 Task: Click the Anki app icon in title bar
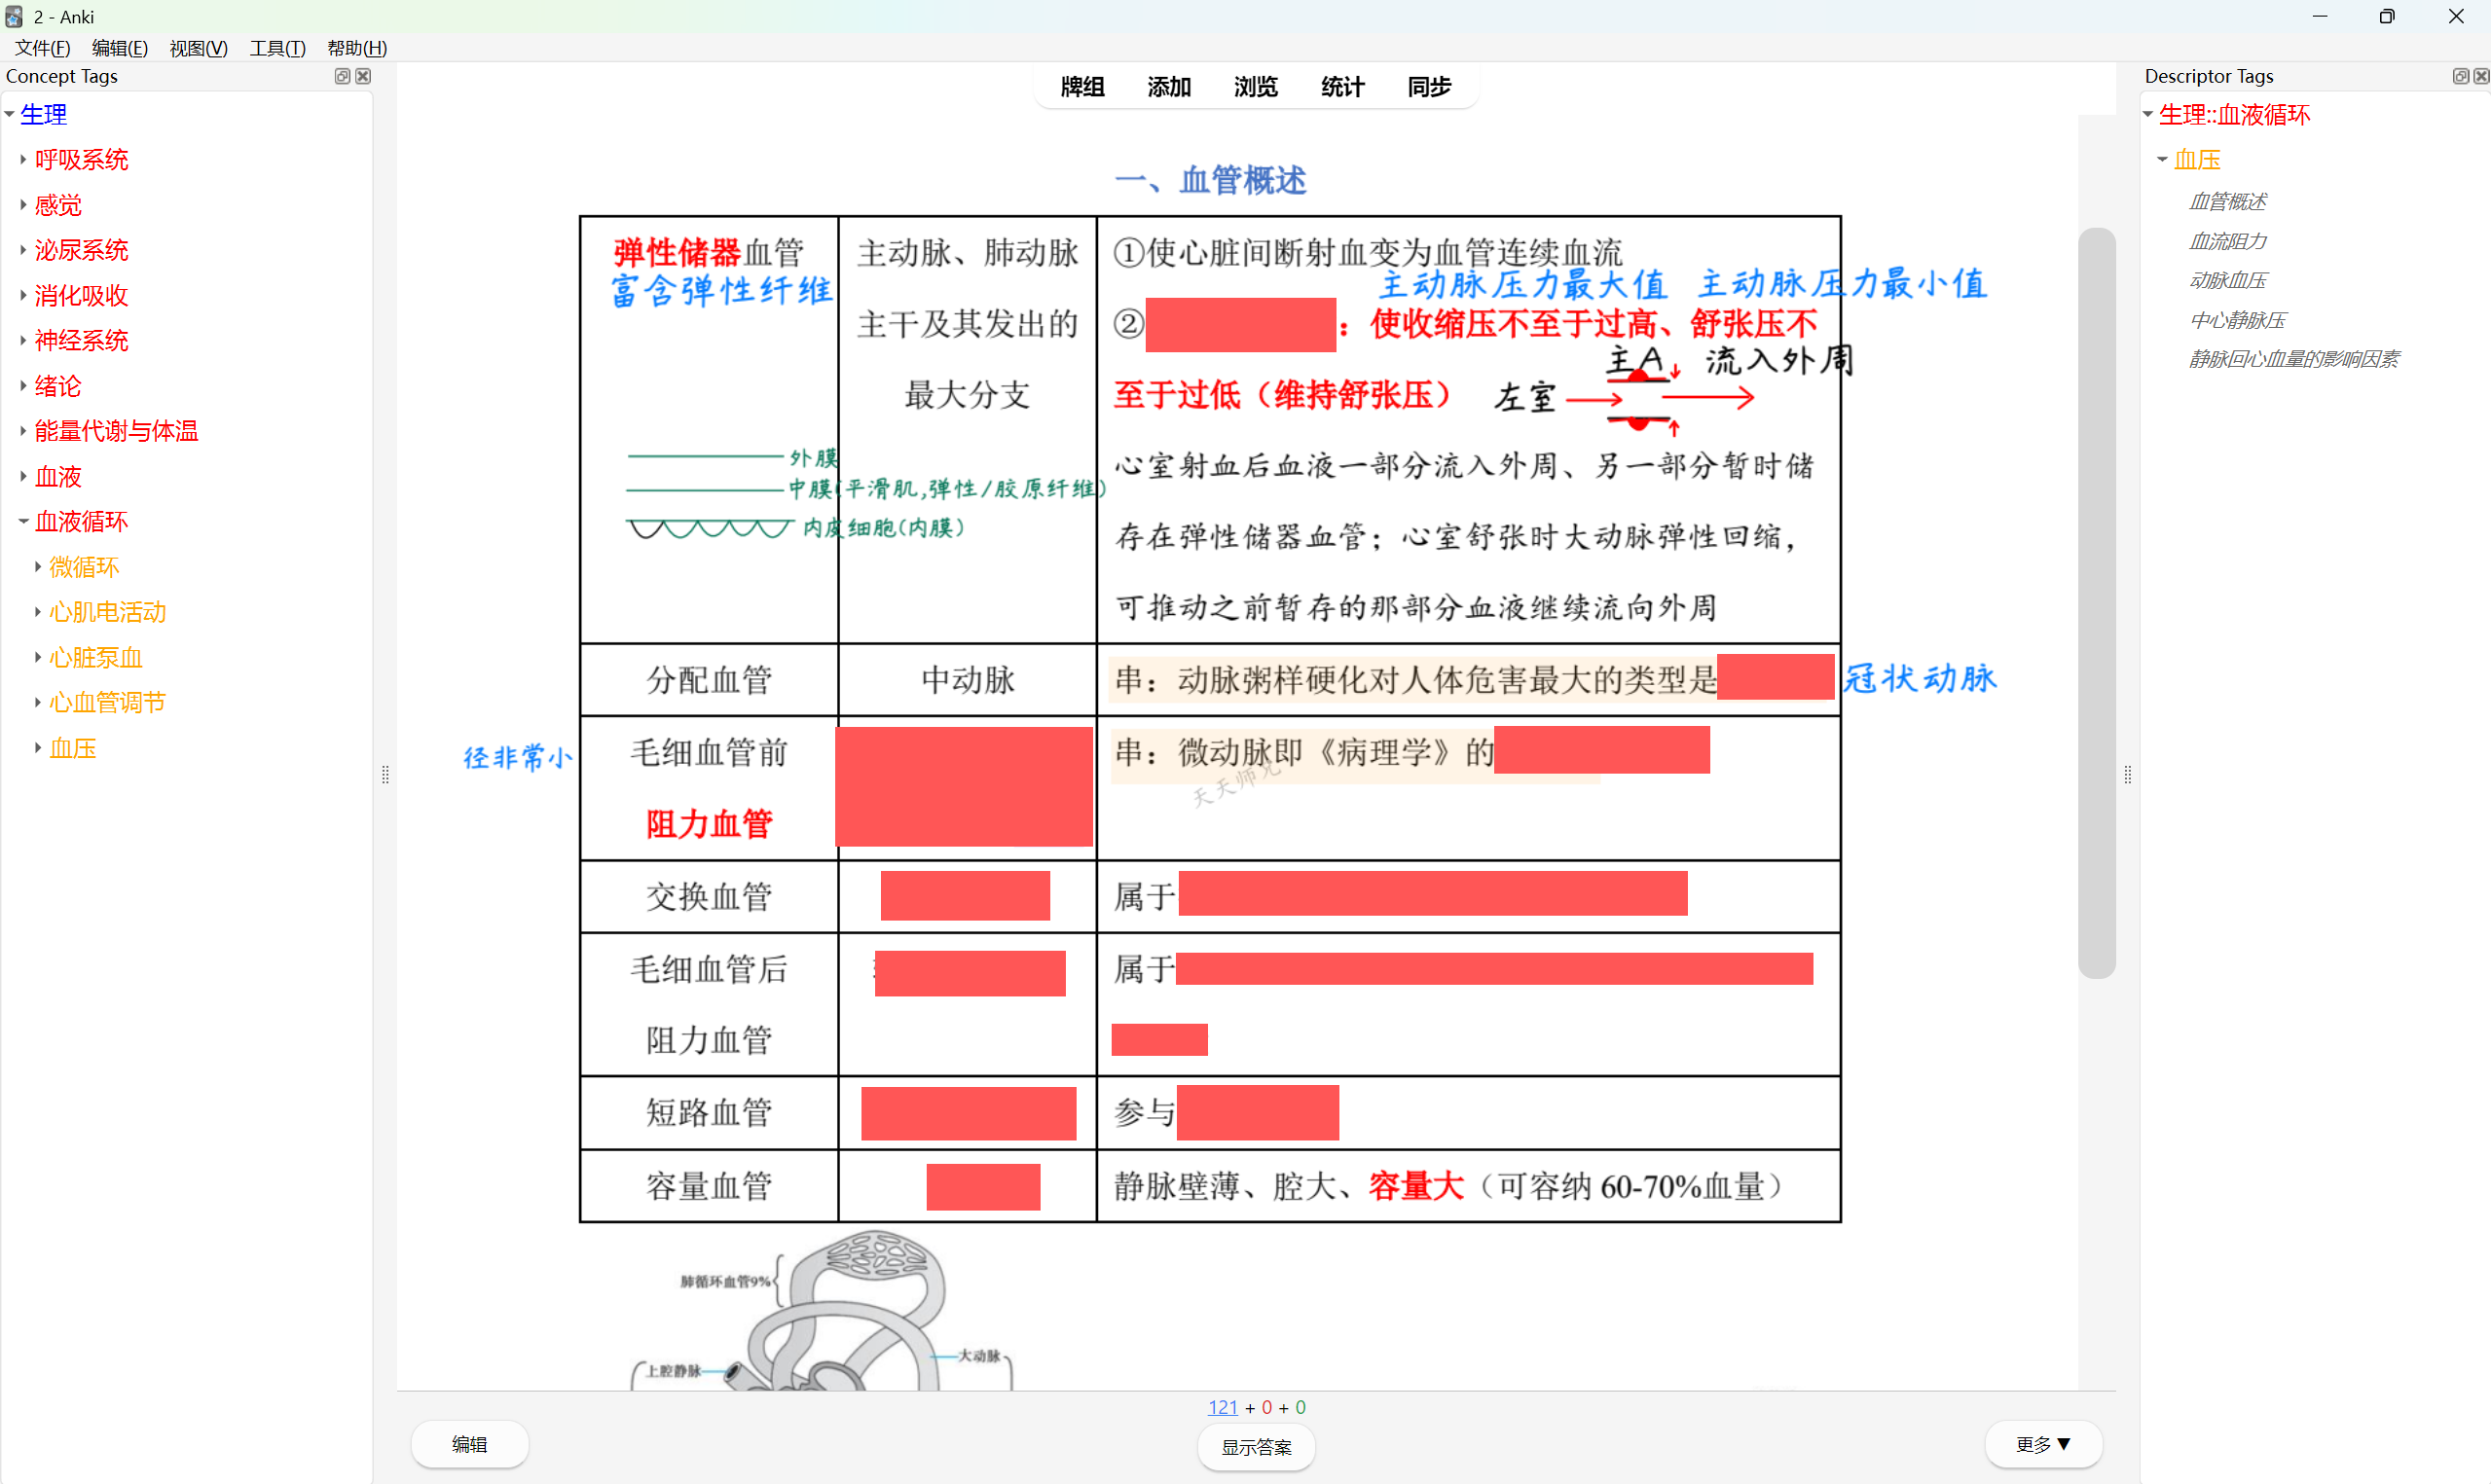click(14, 16)
